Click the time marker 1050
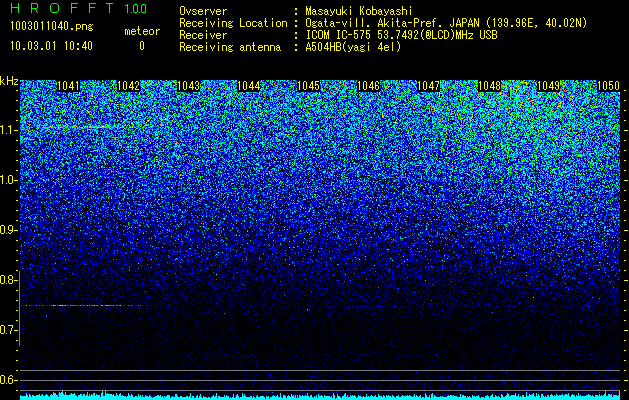Screen dimensions: 629x400 point(609,86)
